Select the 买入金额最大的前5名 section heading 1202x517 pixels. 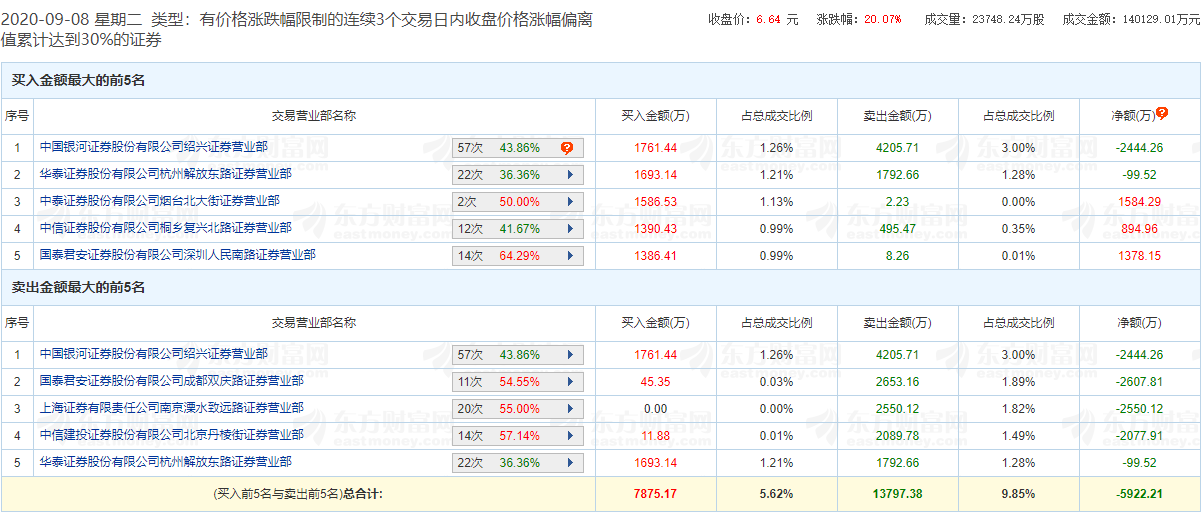(79, 80)
